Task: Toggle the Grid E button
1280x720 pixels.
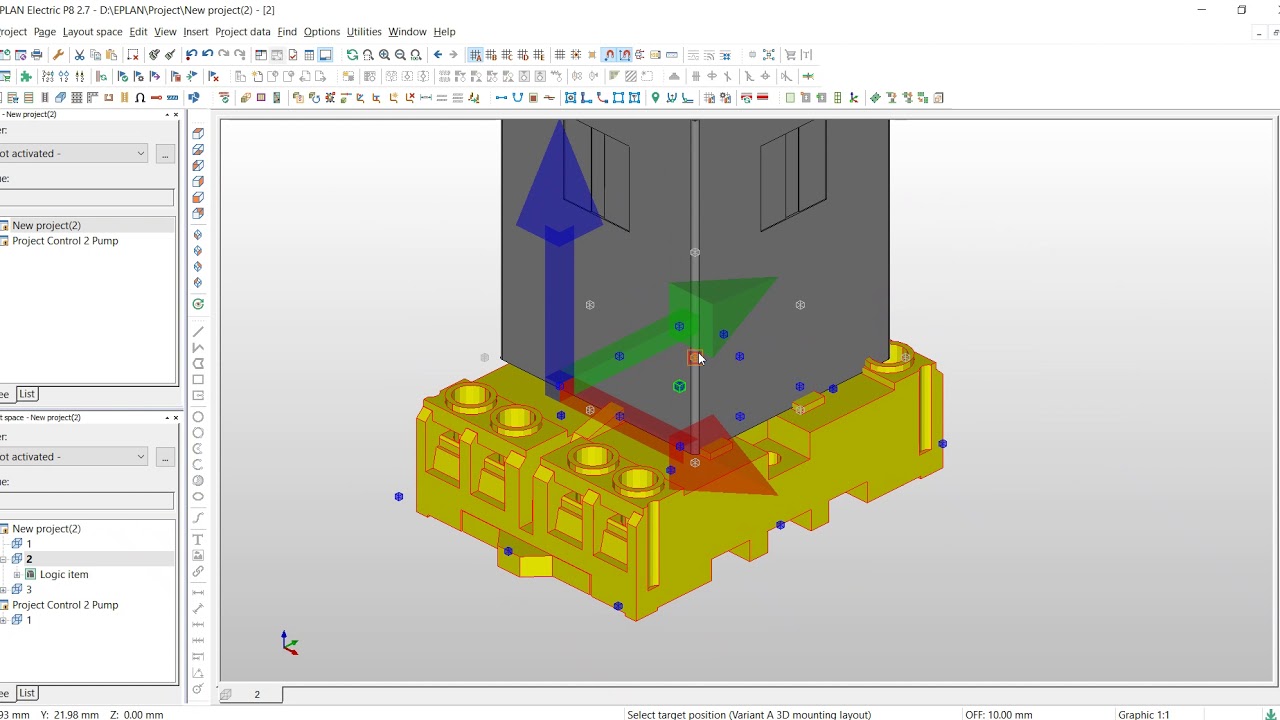Action: coord(539,55)
